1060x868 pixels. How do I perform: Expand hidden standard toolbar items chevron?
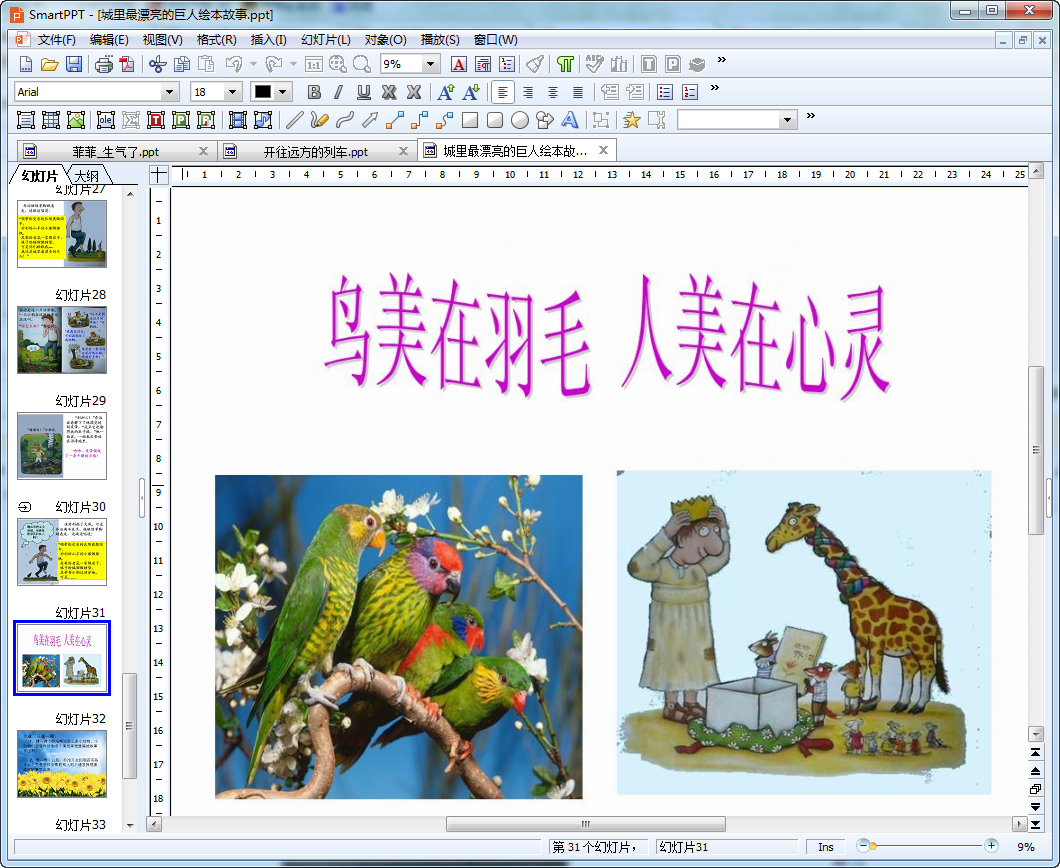(x=722, y=60)
